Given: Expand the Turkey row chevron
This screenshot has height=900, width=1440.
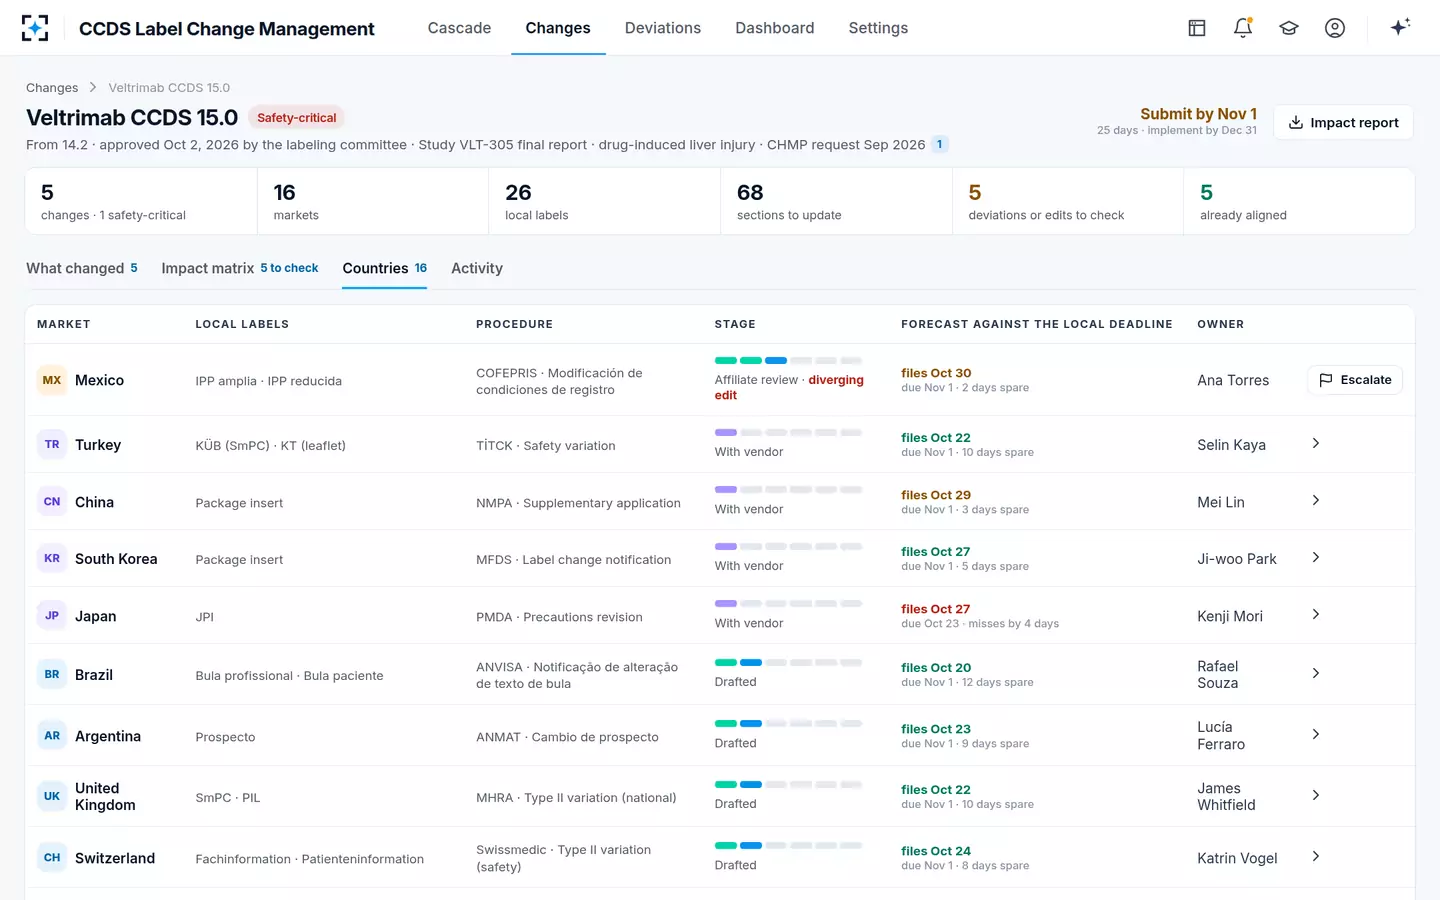Looking at the screenshot, I should pyautogui.click(x=1316, y=443).
